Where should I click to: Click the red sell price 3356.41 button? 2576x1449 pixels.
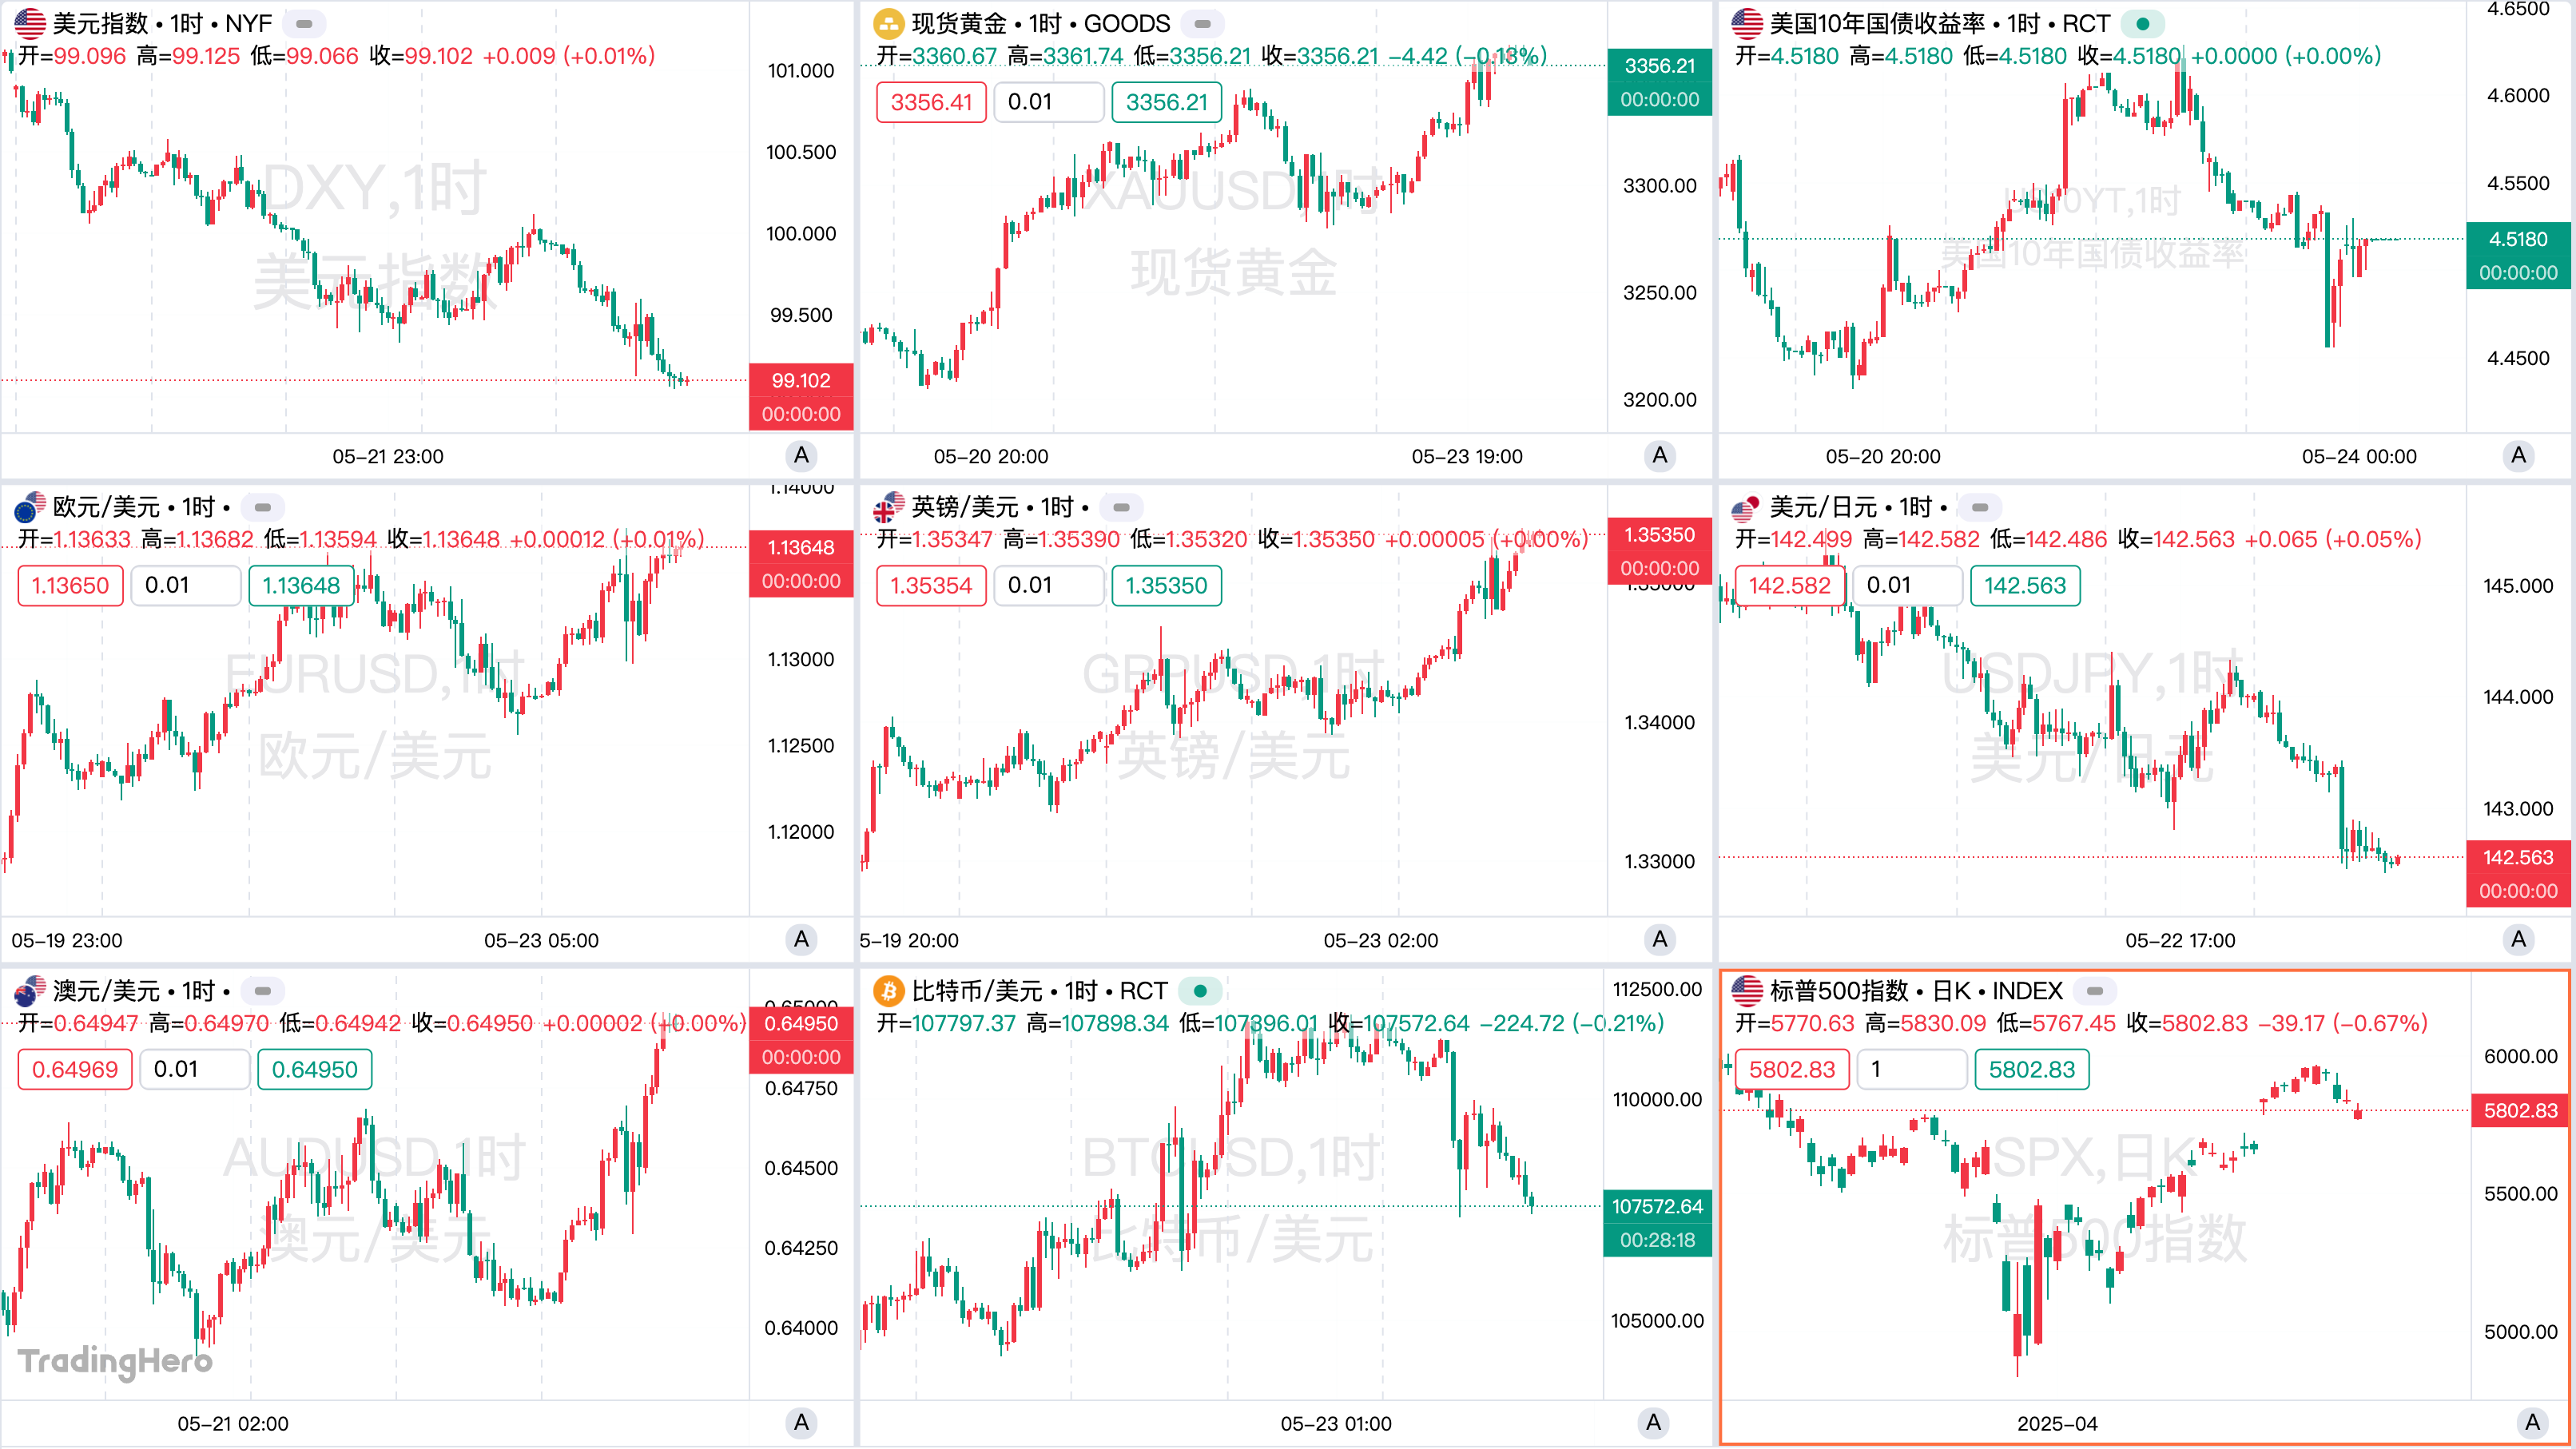point(931,102)
